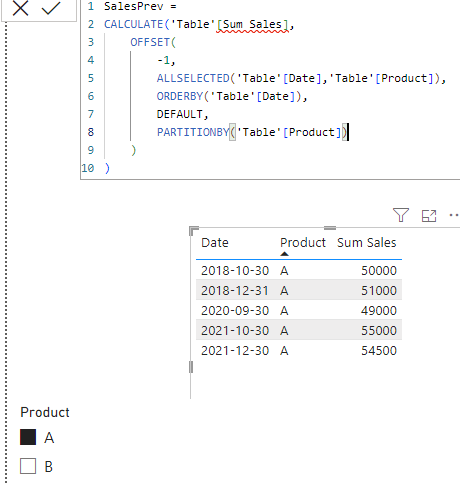The width and height of the screenshot is (460, 484).
Task: Click line number 10 in the editor gutter
Action: click(x=88, y=168)
